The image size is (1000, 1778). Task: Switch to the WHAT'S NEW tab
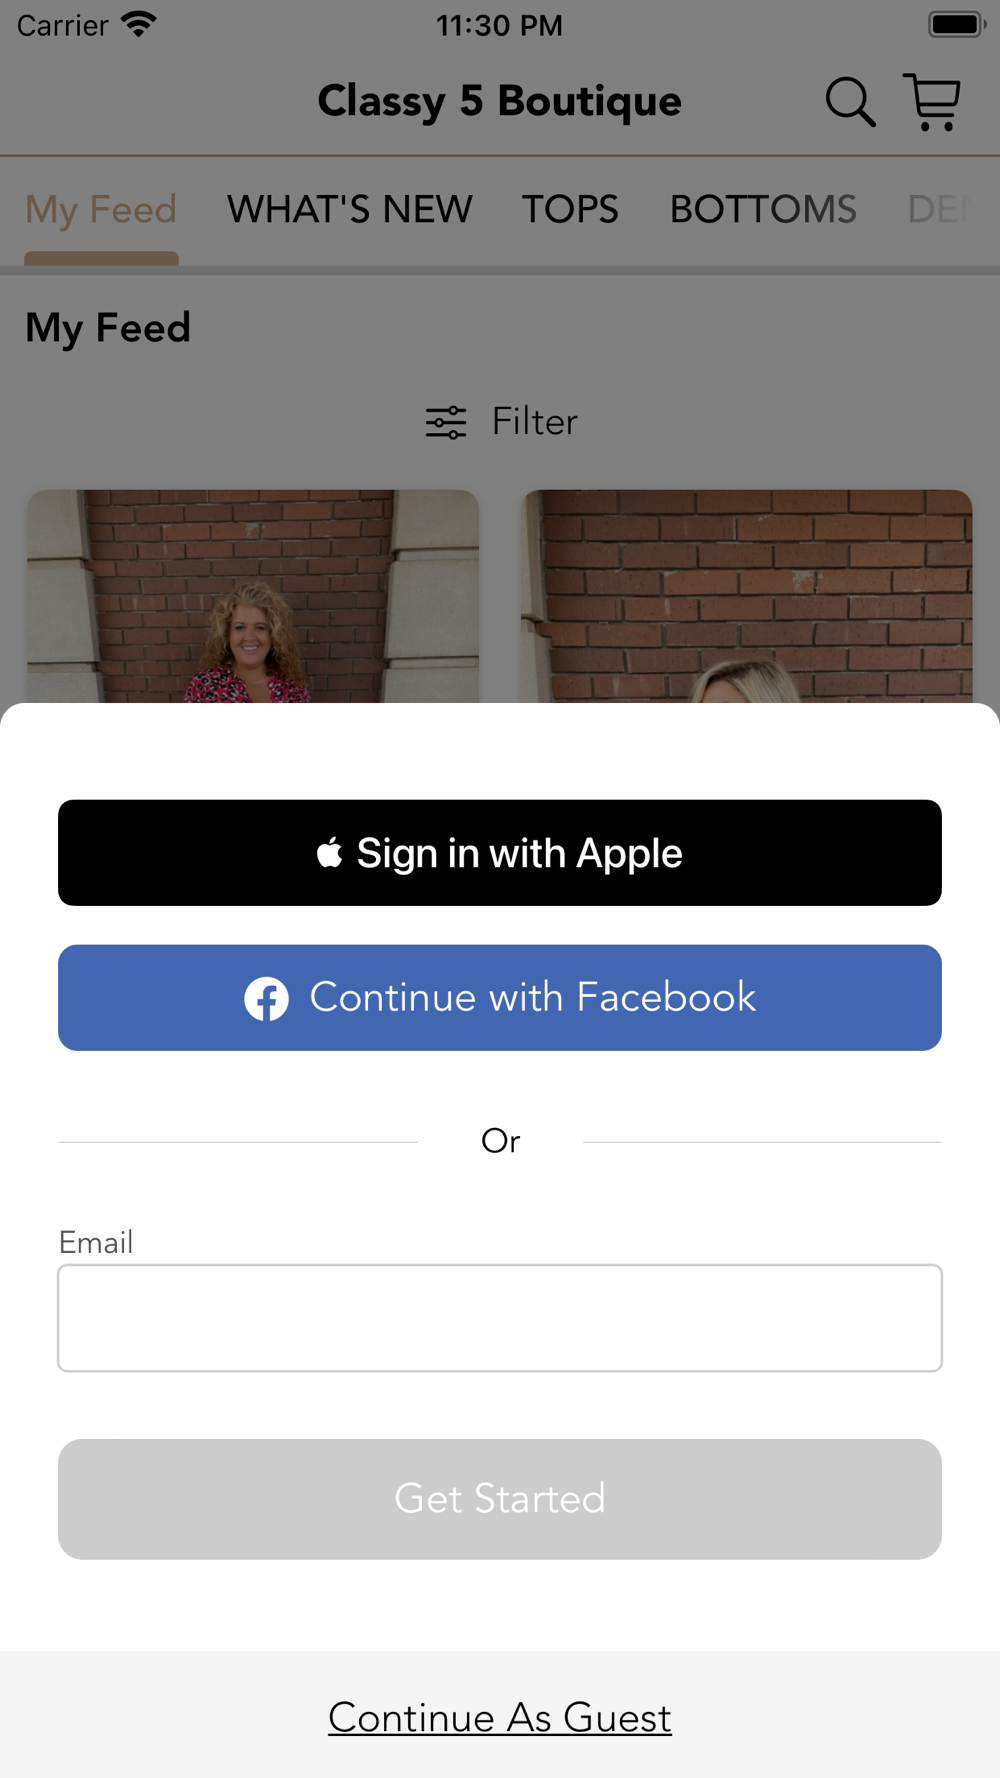click(350, 209)
